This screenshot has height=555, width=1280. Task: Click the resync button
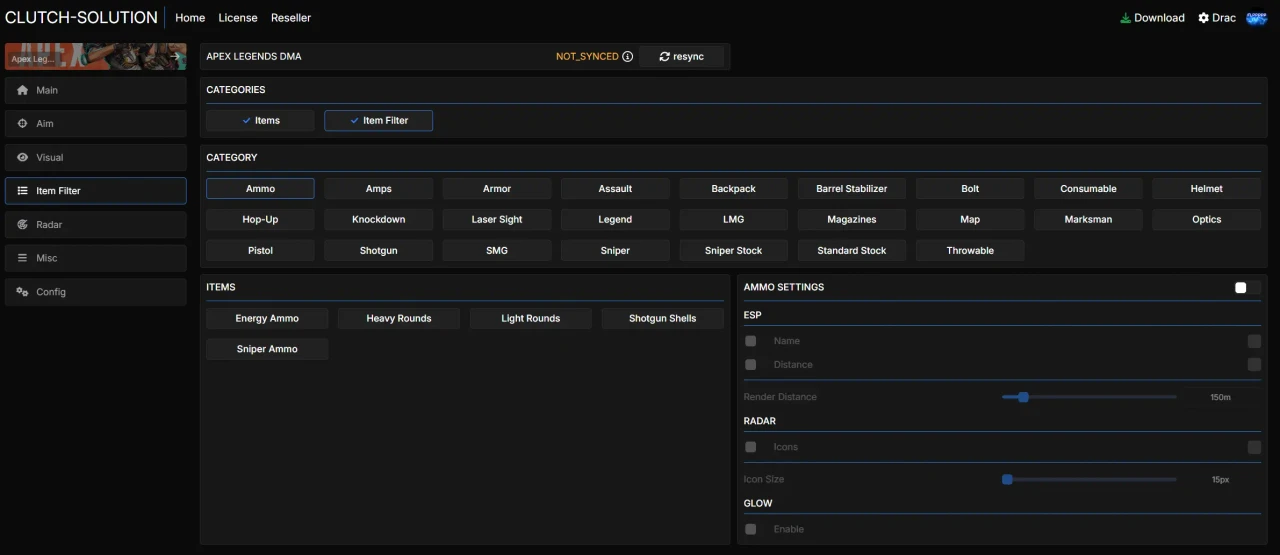681,57
